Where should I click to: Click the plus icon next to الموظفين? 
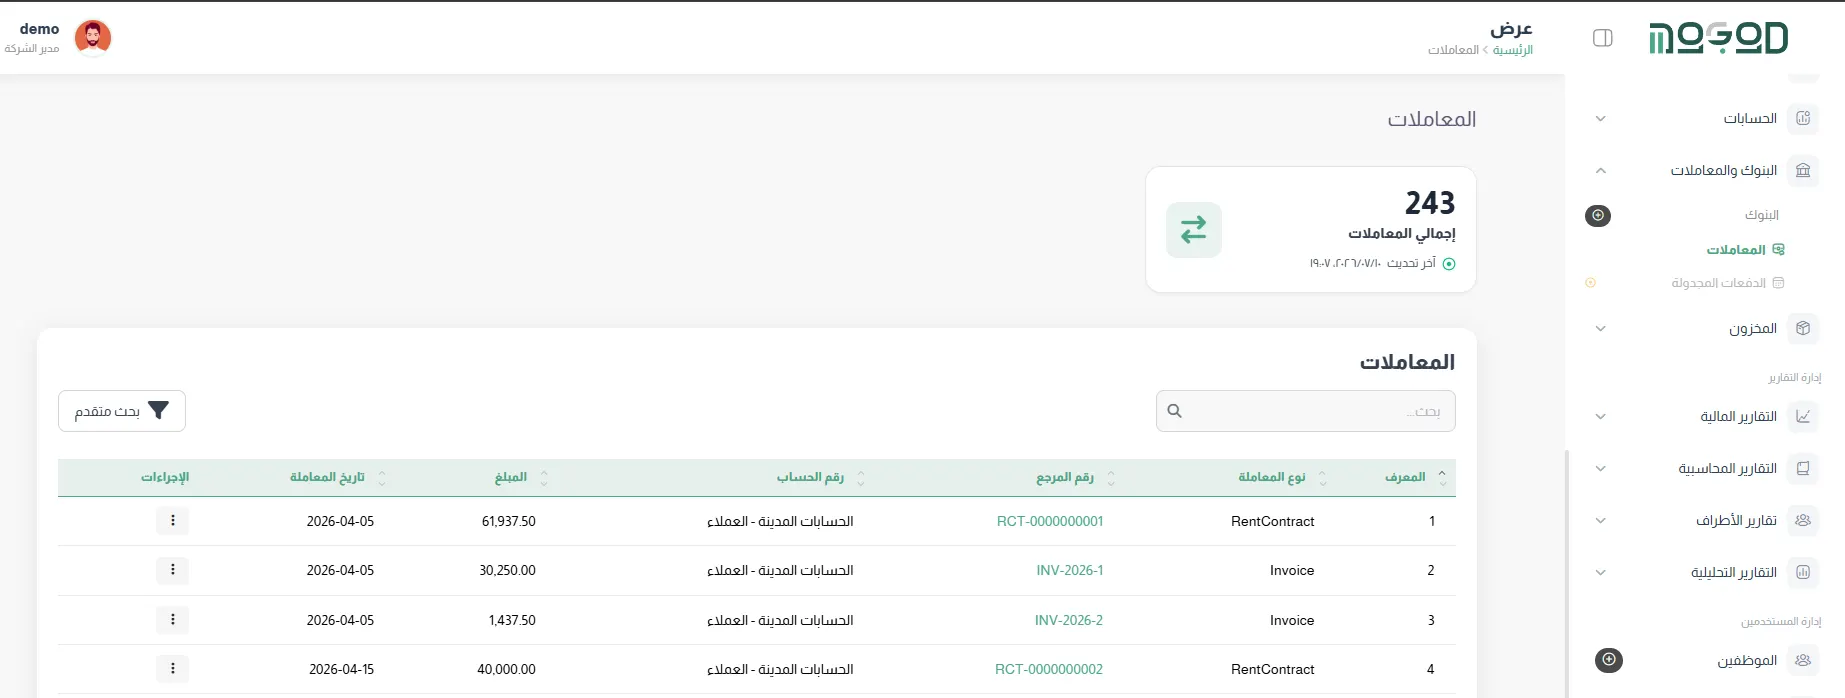[1609, 660]
